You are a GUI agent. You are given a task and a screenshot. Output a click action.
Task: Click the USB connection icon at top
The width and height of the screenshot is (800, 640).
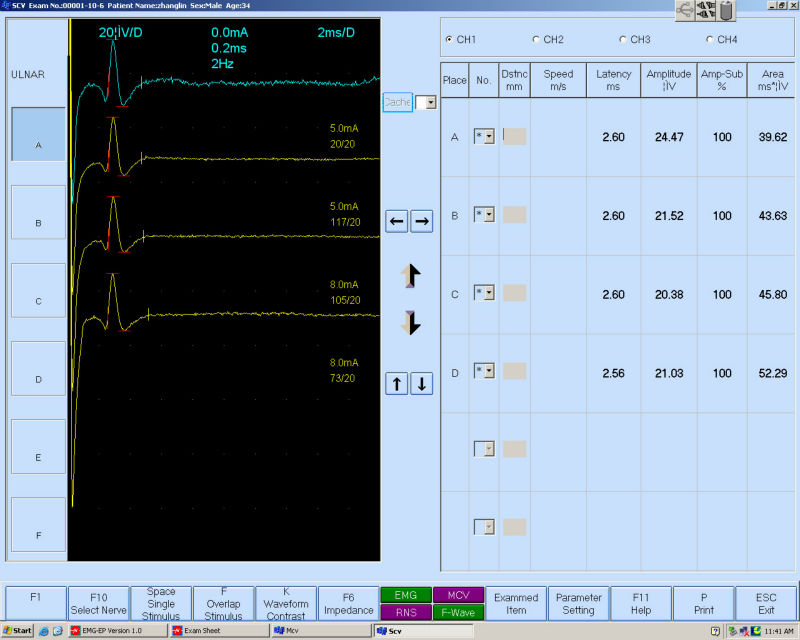pyautogui.click(x=685, y=10)
